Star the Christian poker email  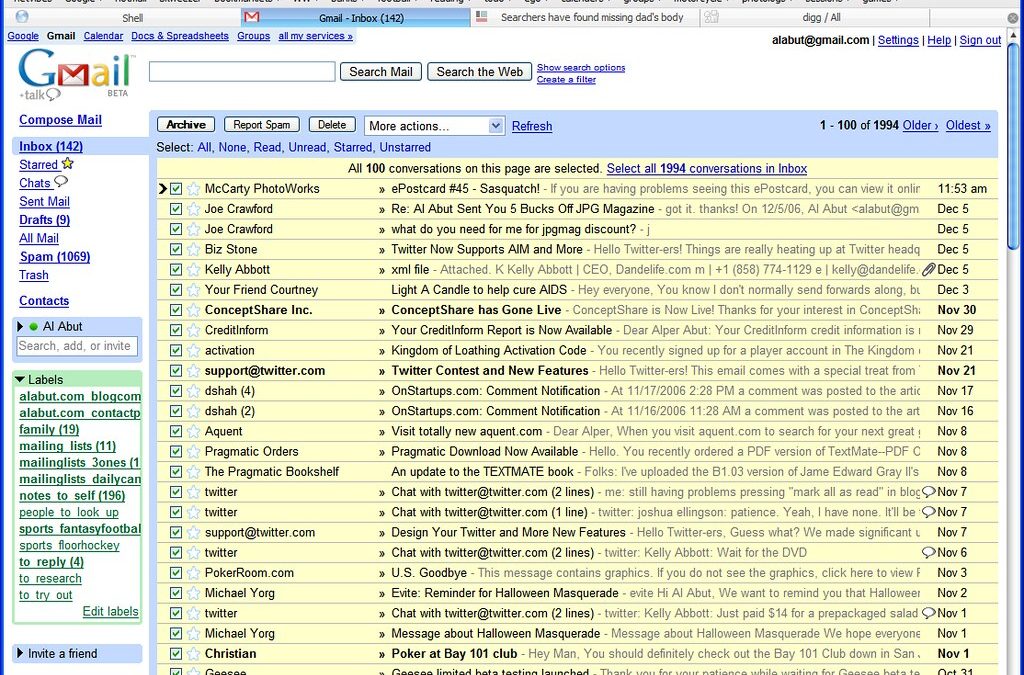pyautogui.click(x=193, y=655)
